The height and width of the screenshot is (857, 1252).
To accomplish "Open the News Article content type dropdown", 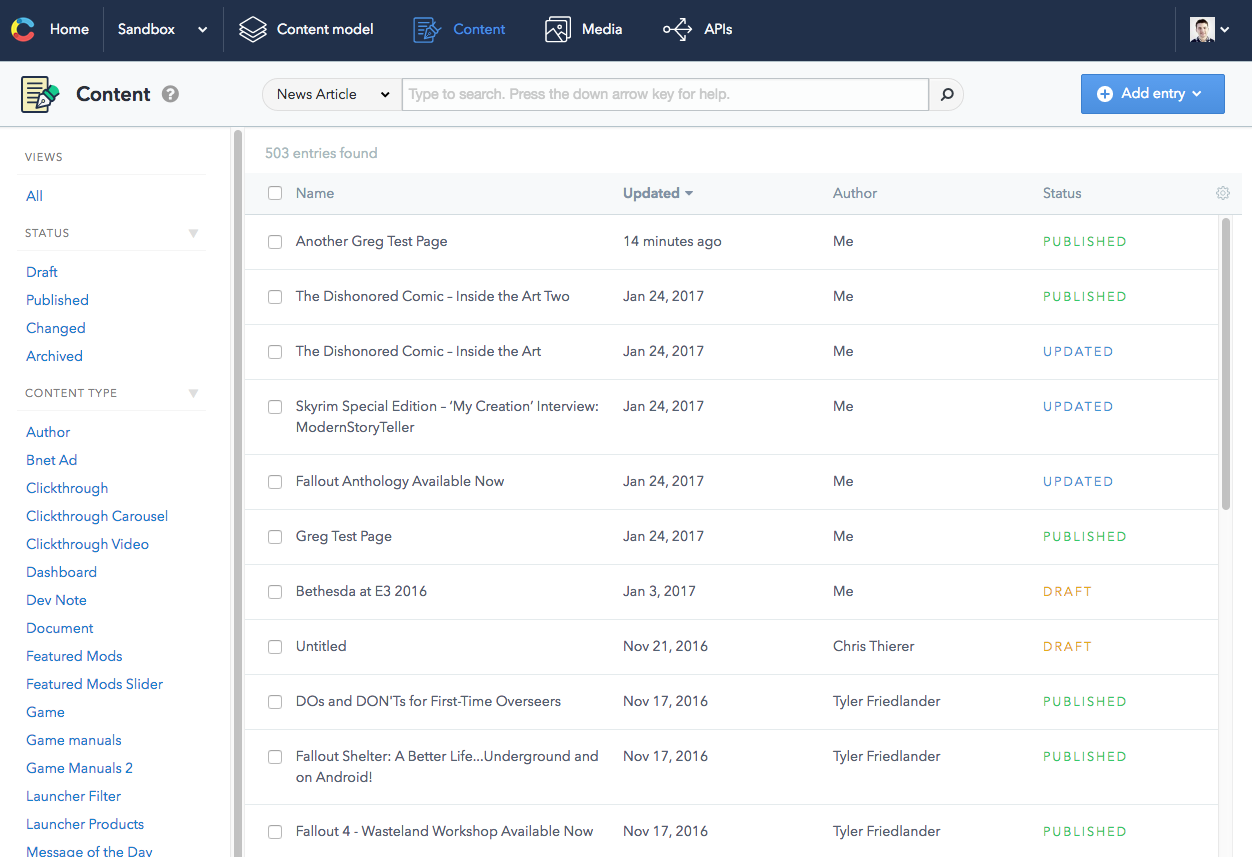I will pos(332,94).
